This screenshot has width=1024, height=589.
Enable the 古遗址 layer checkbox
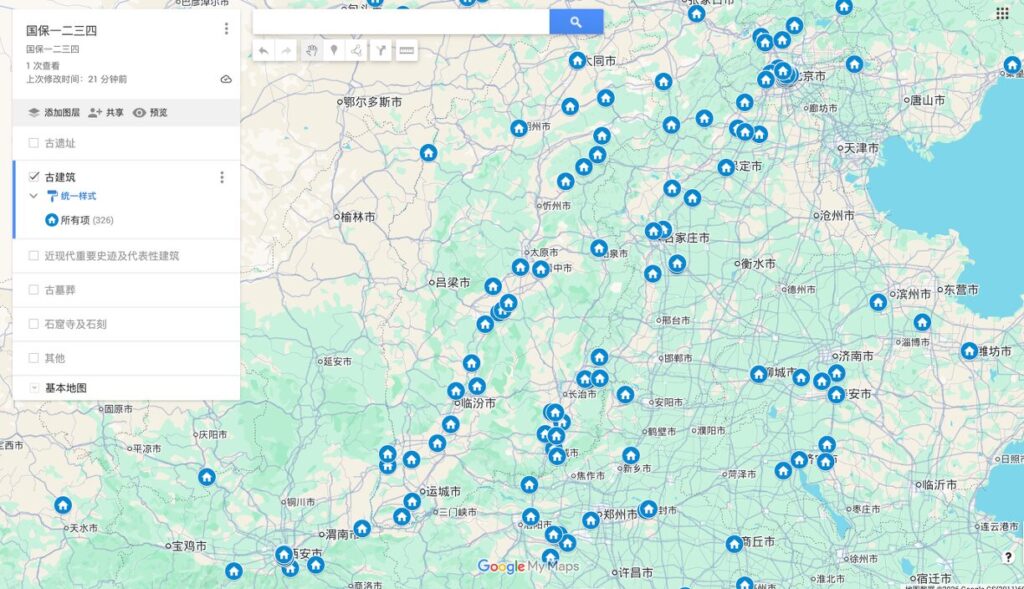coord(34,143)
